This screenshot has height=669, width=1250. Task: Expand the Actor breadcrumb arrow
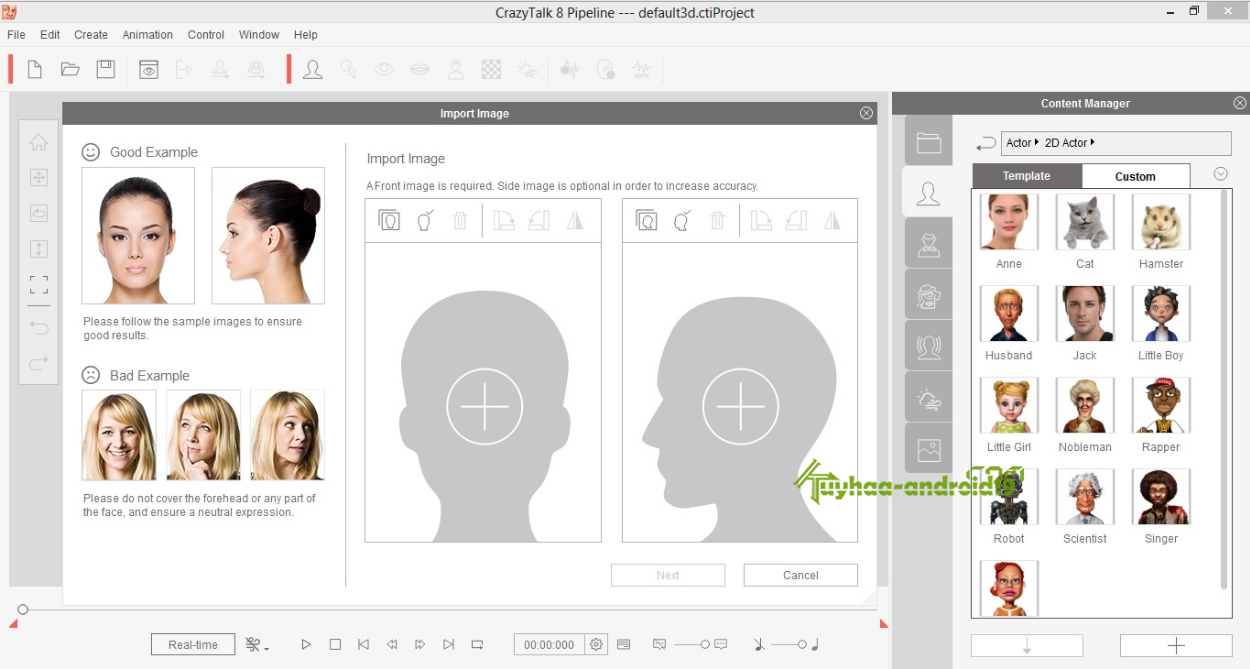pos(1037,143)
